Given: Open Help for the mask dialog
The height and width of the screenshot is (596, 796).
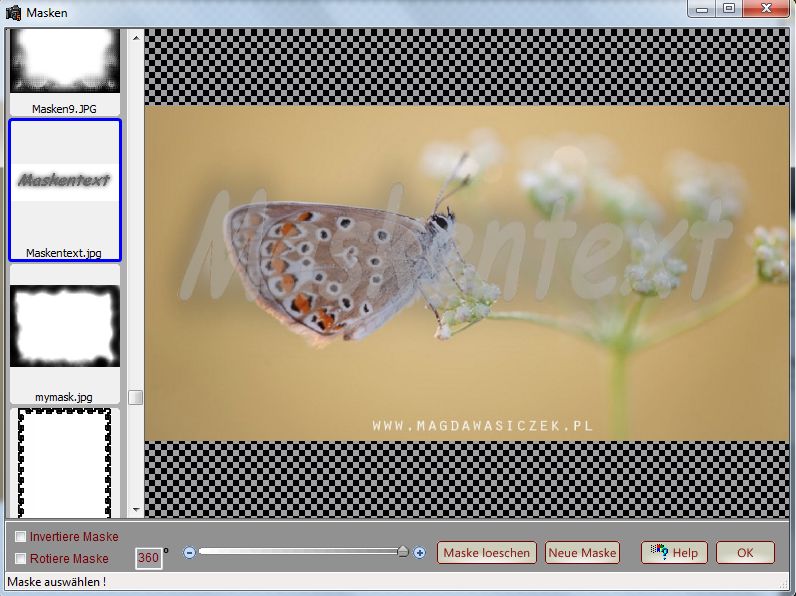Looking at the screenshot, I should click(x=674, y=553).
